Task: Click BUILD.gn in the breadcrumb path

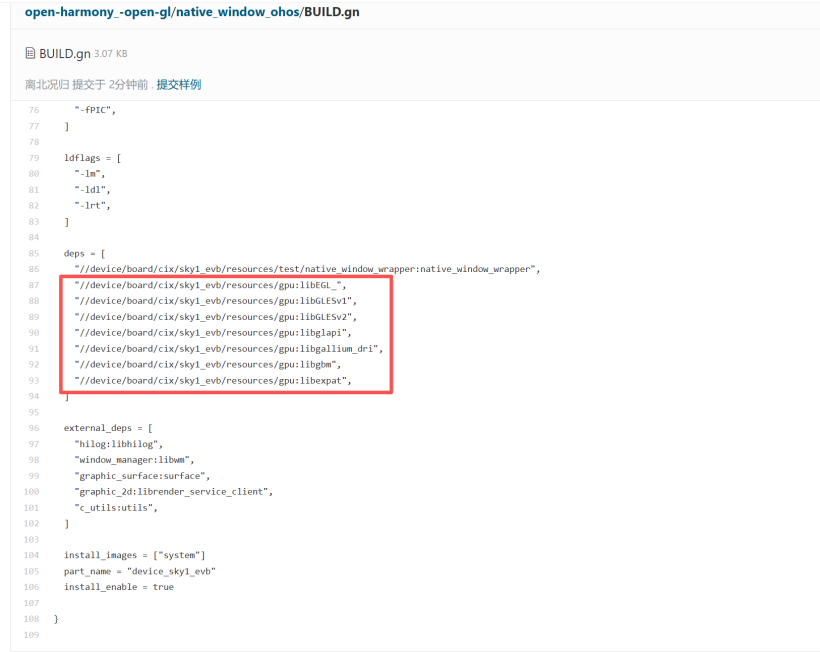Action: (x=333, y=14)
